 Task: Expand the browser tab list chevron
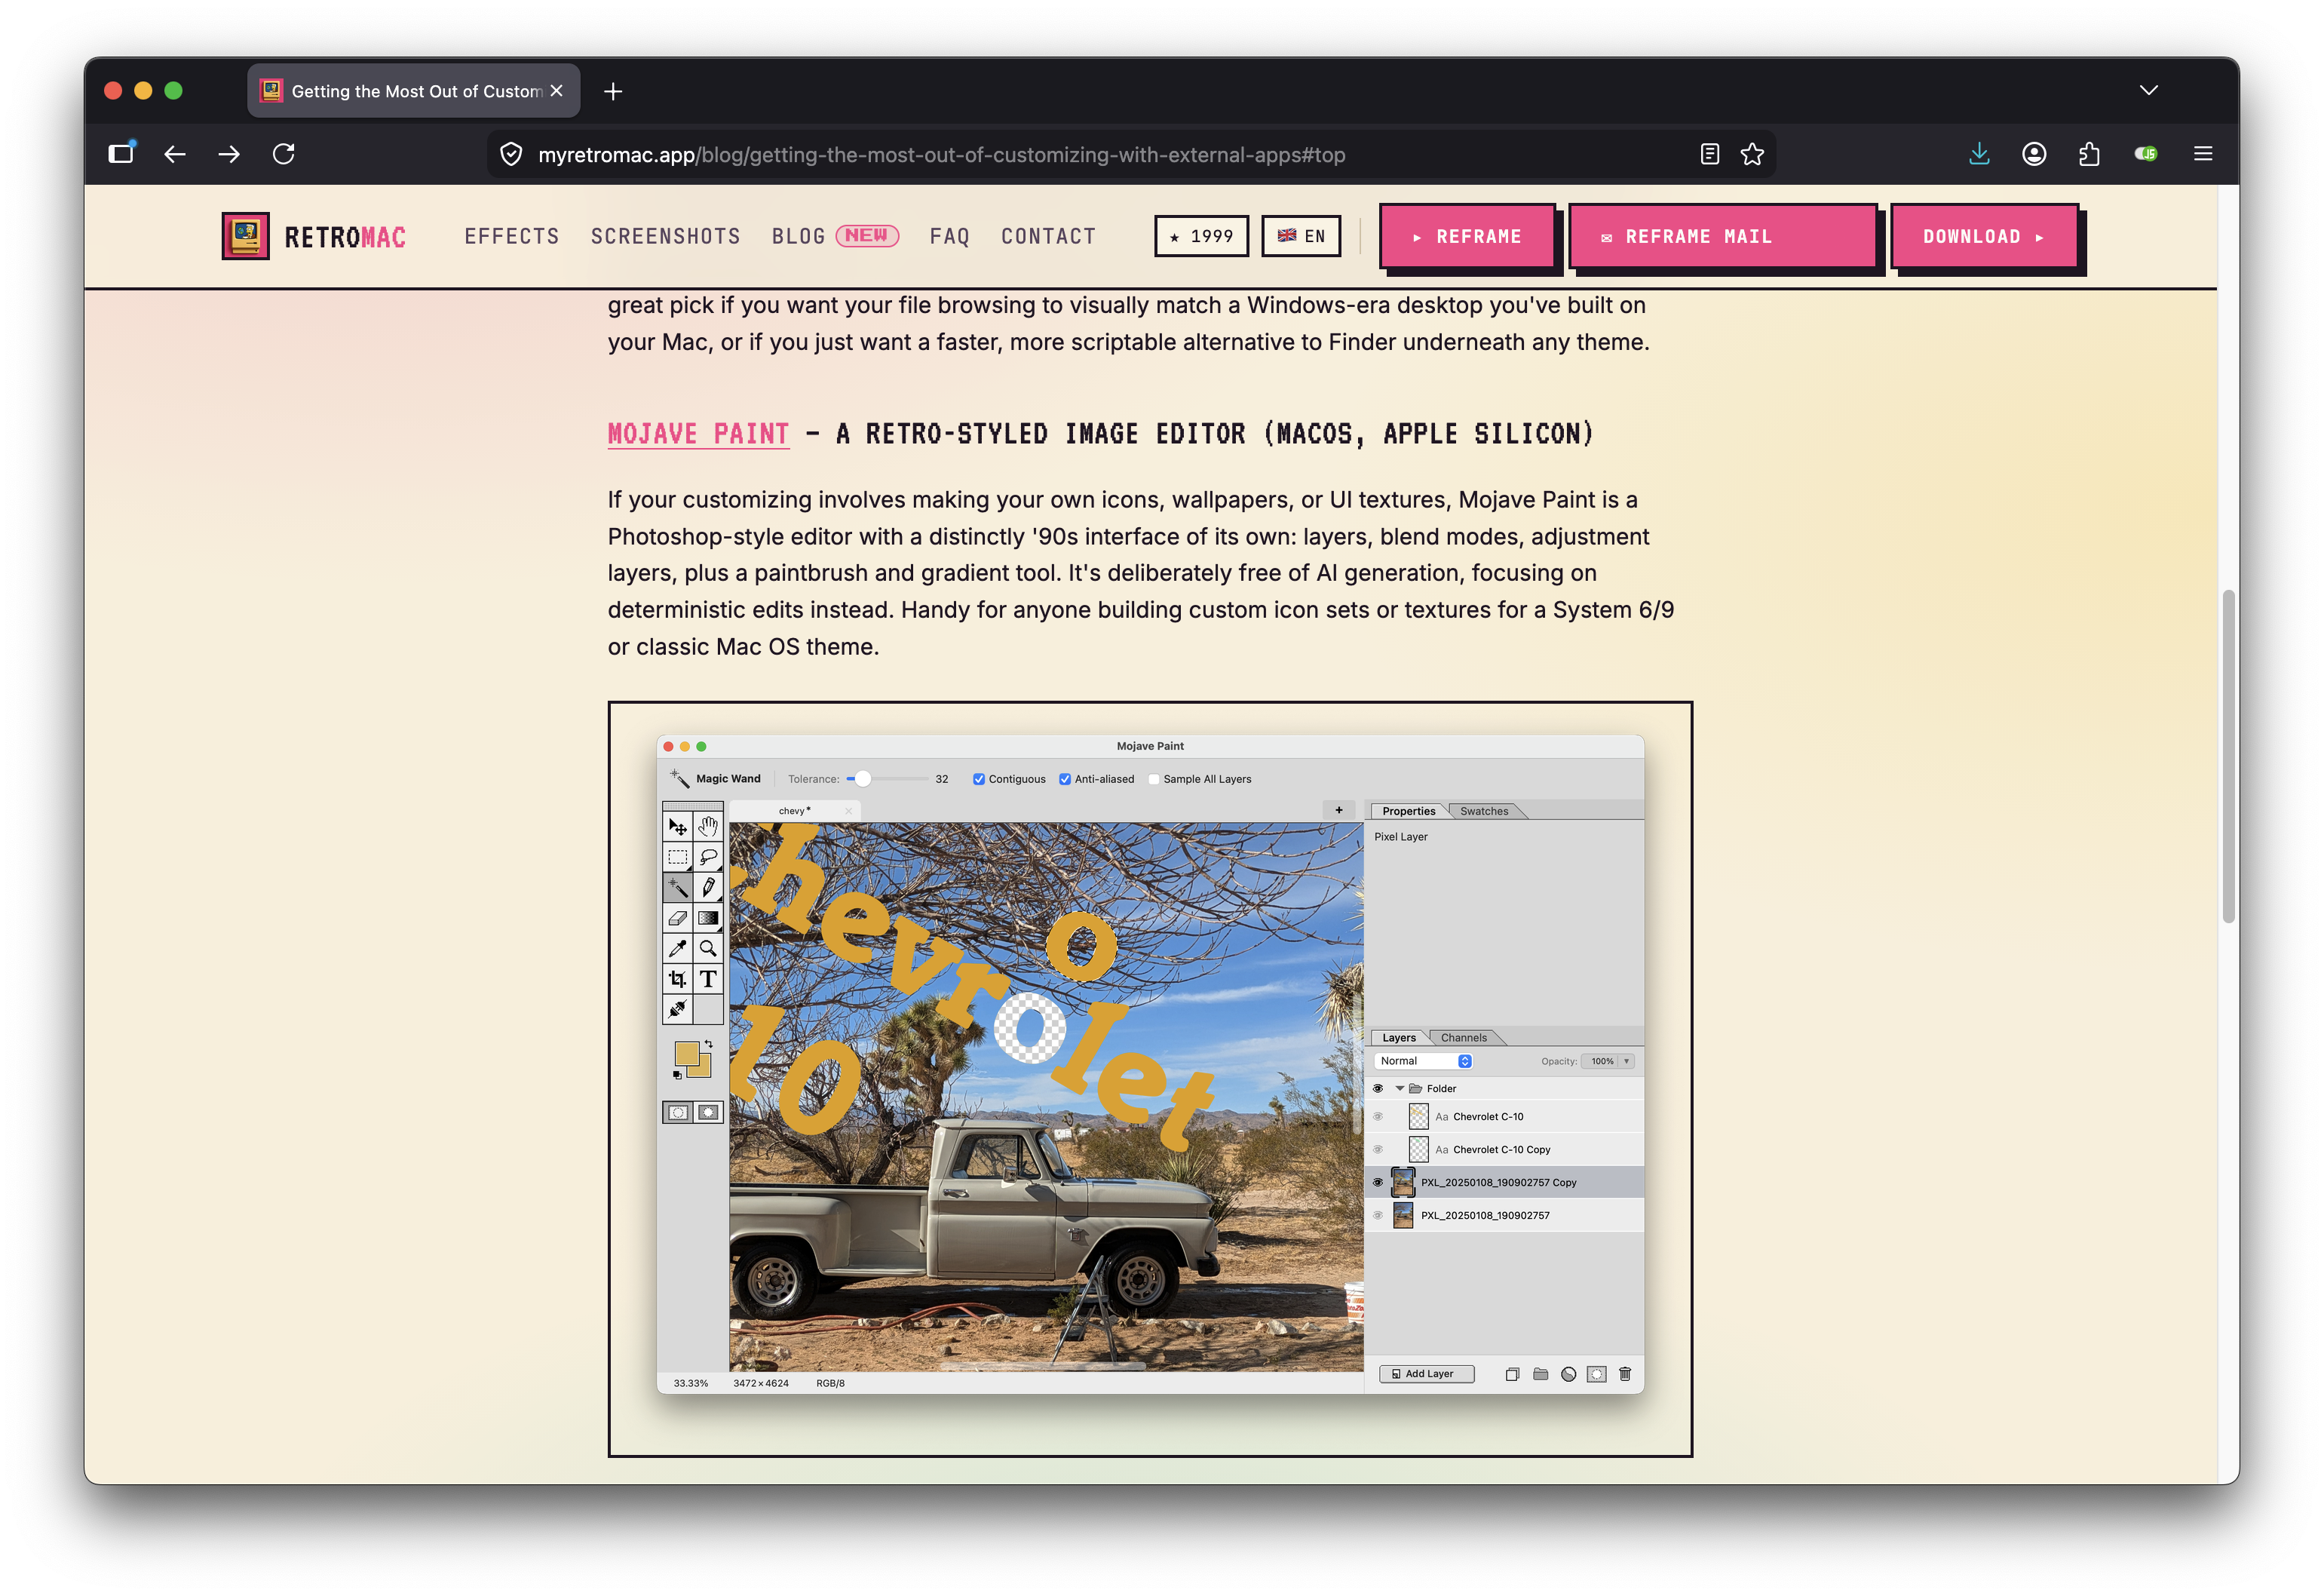tap(2149, 91)
